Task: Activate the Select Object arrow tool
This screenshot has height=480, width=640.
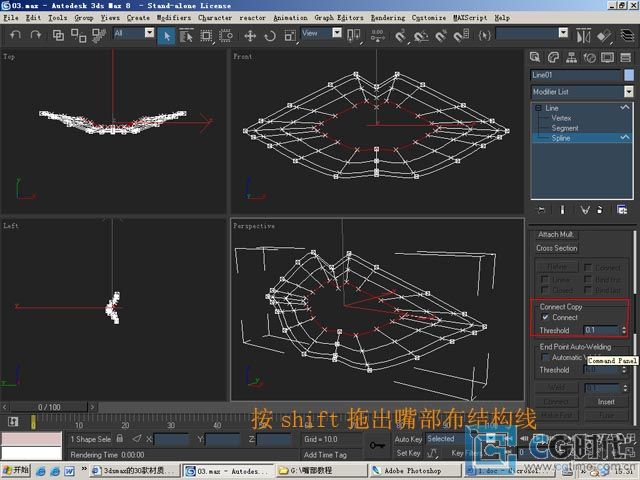Action: point(166,36)
